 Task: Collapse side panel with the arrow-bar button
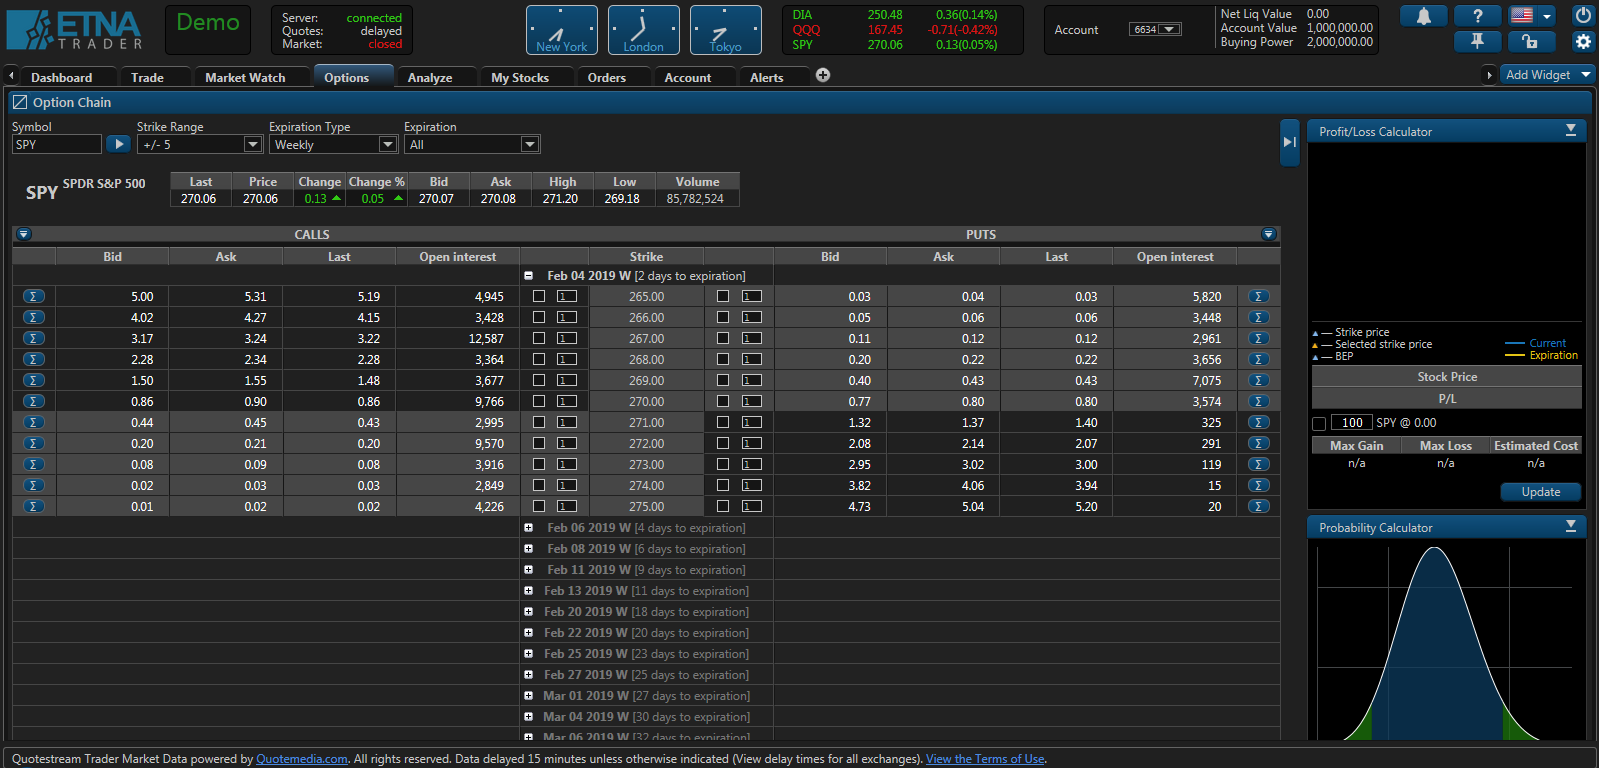coord(1290,143)
